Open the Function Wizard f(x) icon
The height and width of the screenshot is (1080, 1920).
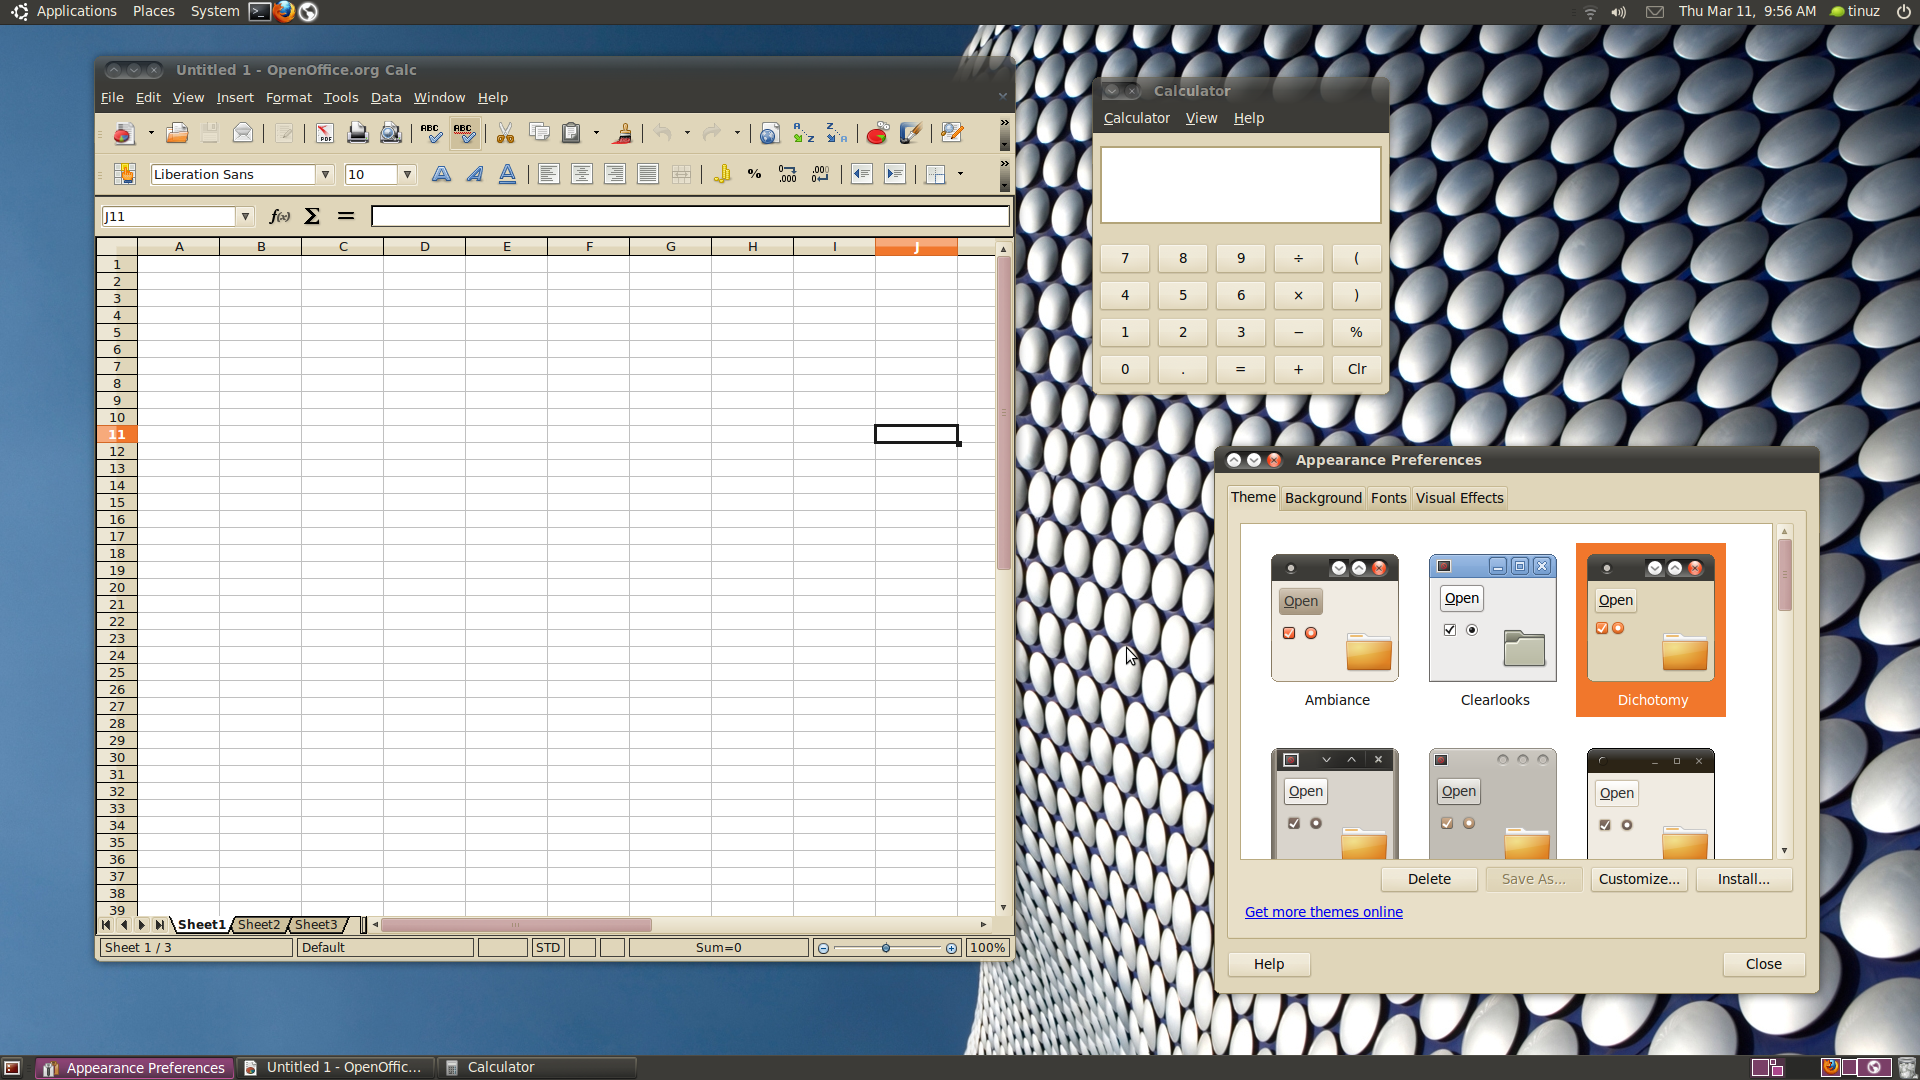tap(280, 216)
